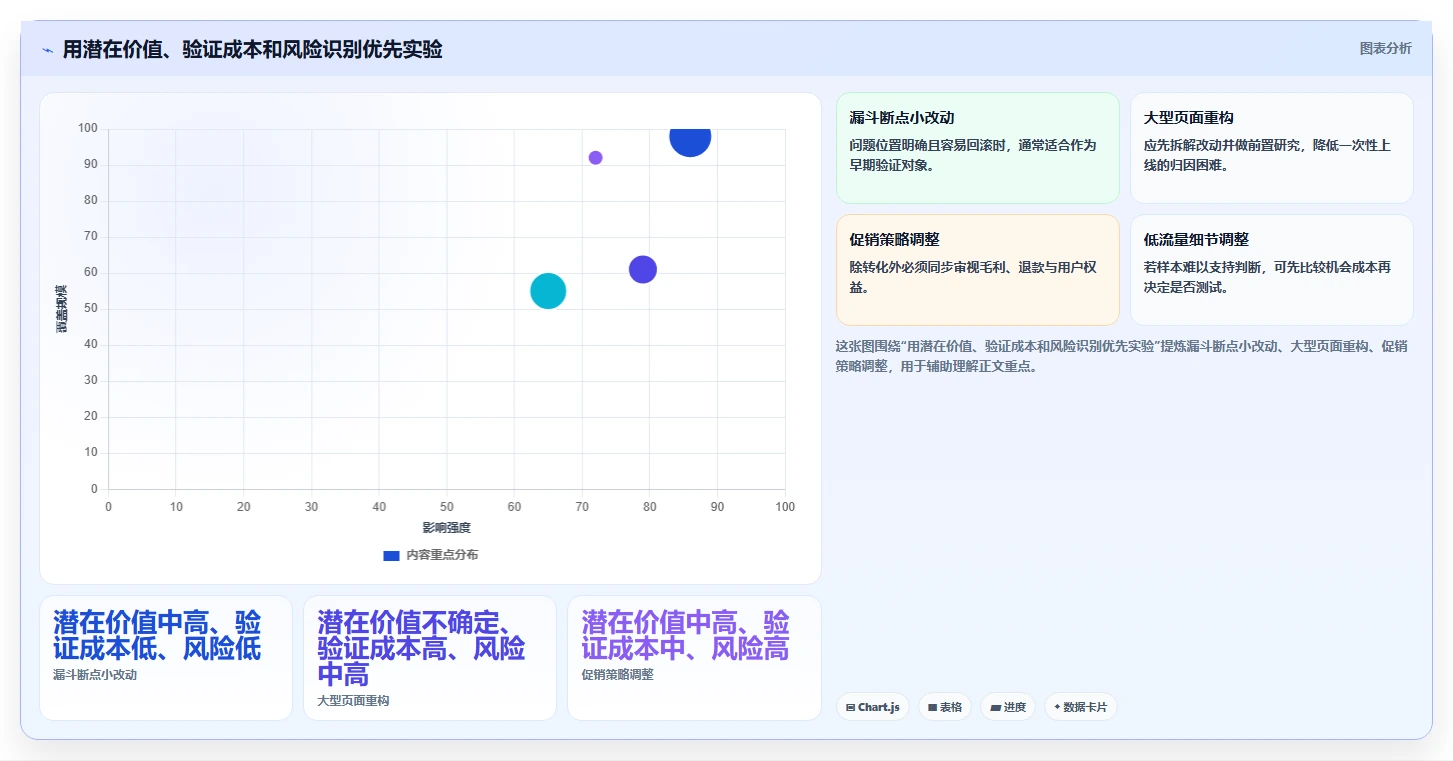Viewport: 1453px width, 761px height.
Task: Click the y-axis tick label 50
Action: pos(91,308)
